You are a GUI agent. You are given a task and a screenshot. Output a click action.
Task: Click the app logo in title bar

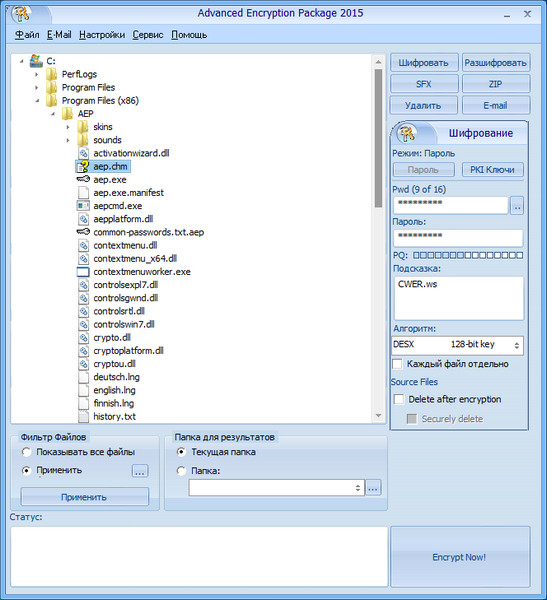point(22,14)
